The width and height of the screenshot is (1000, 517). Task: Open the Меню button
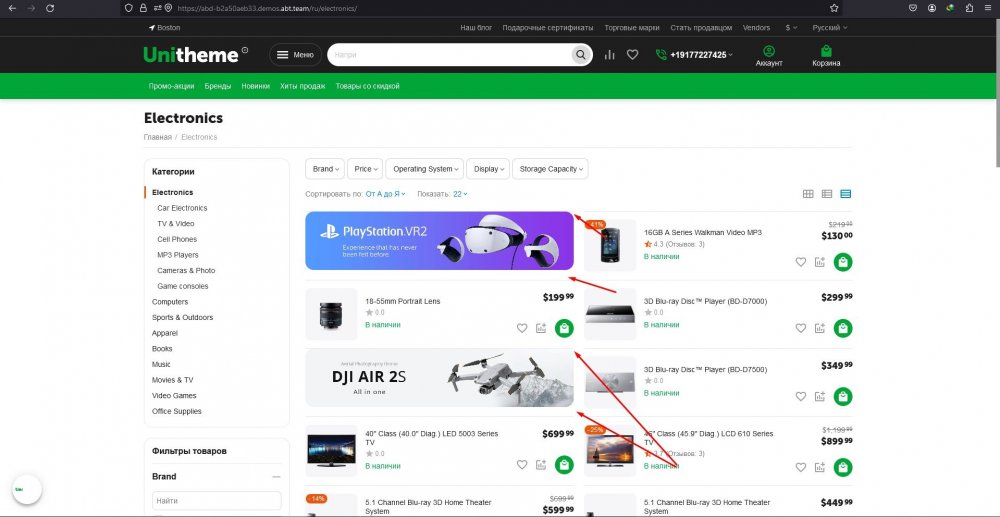295,55
